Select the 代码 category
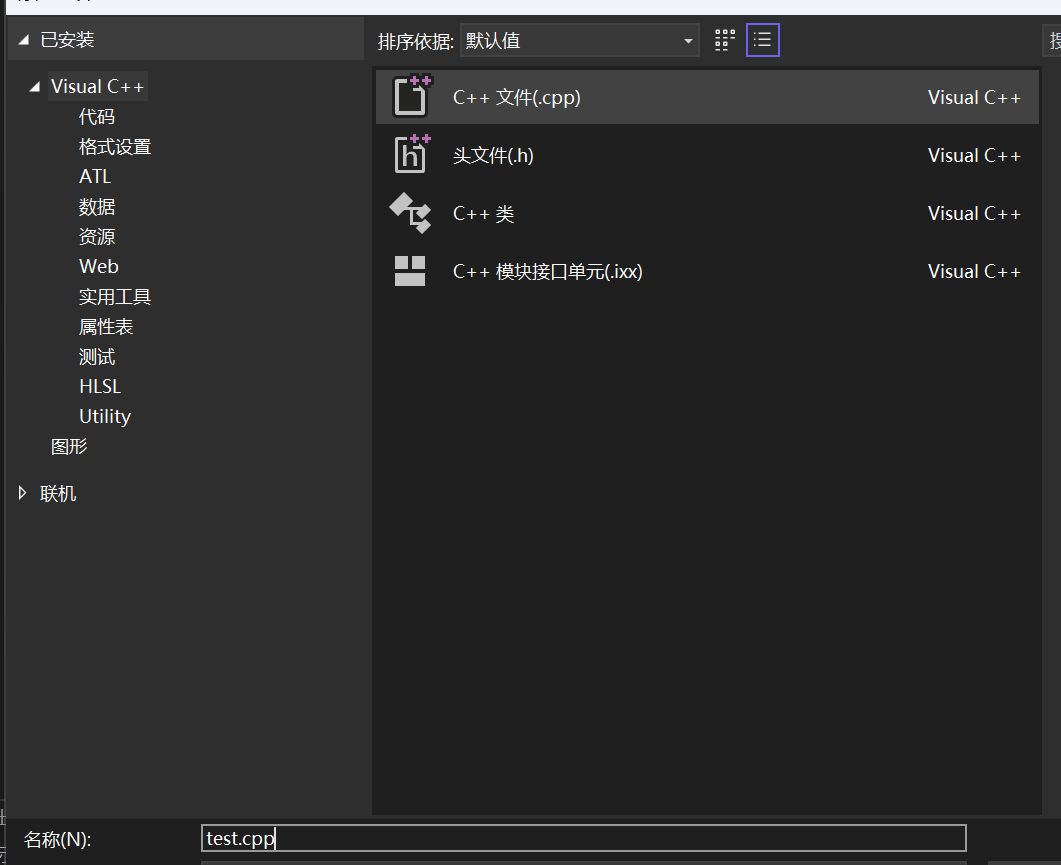 pyautogui.click(x=97, y=116)
